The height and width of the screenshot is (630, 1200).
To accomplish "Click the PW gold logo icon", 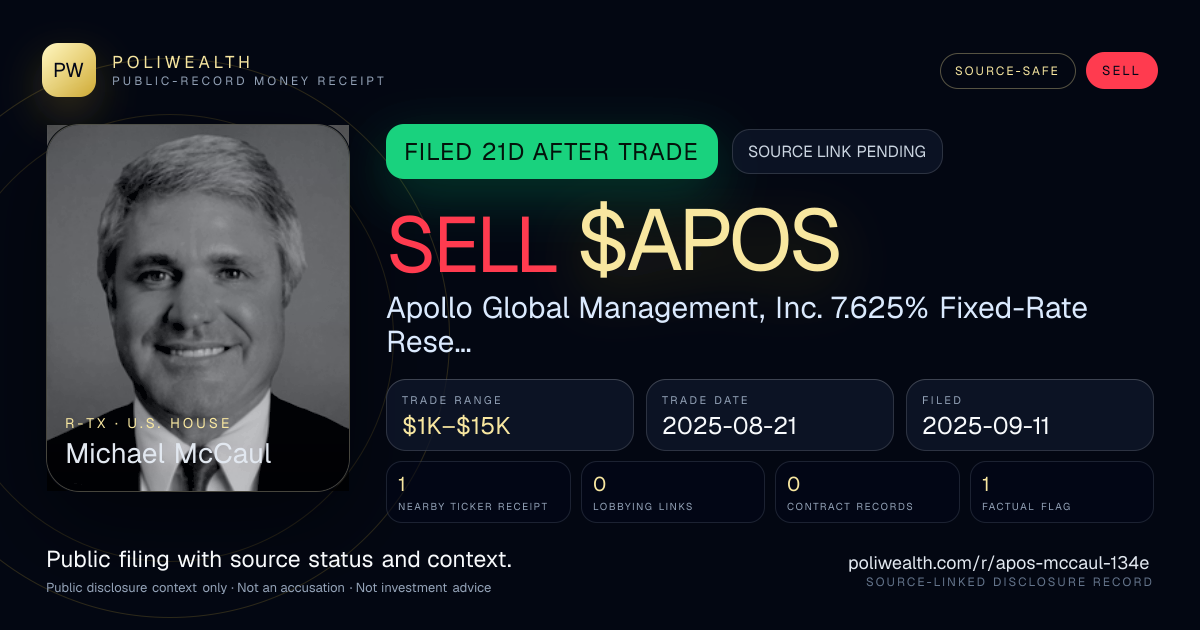I will pos(69,70).
